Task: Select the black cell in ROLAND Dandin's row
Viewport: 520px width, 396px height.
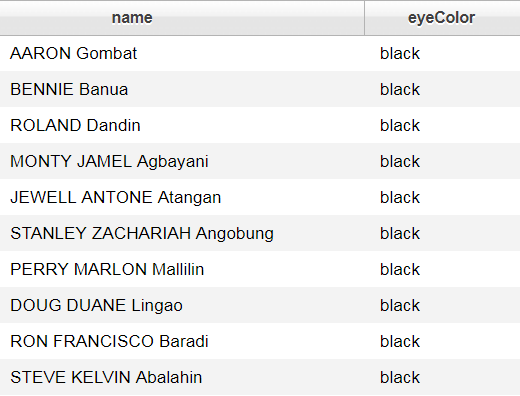Action: pos(442,125)
